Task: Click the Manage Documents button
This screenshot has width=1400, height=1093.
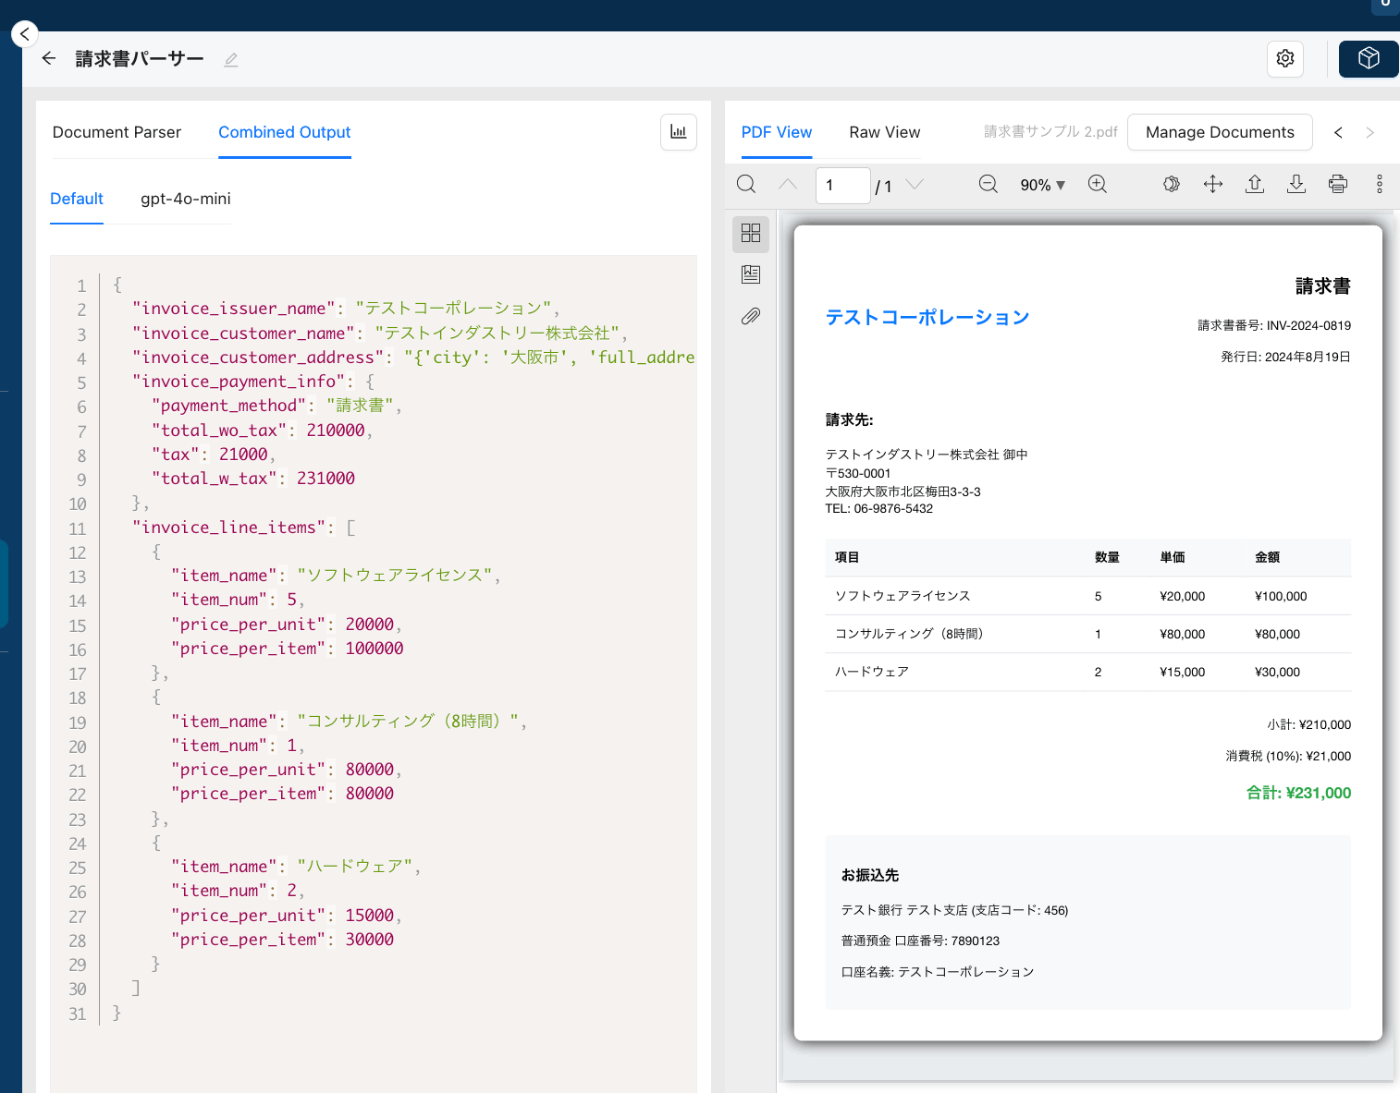Action: point(1220,132)
